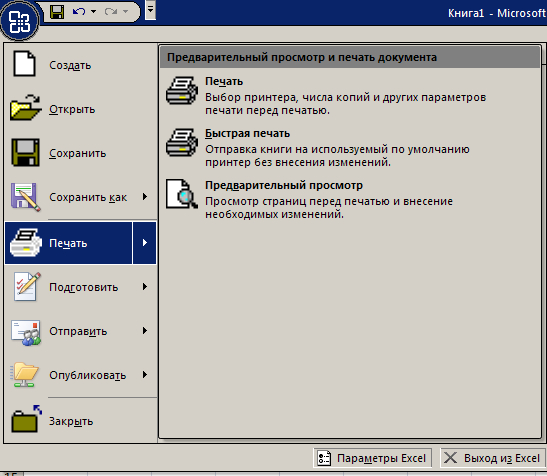
Task: Click the Сохранить как floppy-with-pencil icon
Action: click(26, 197)
